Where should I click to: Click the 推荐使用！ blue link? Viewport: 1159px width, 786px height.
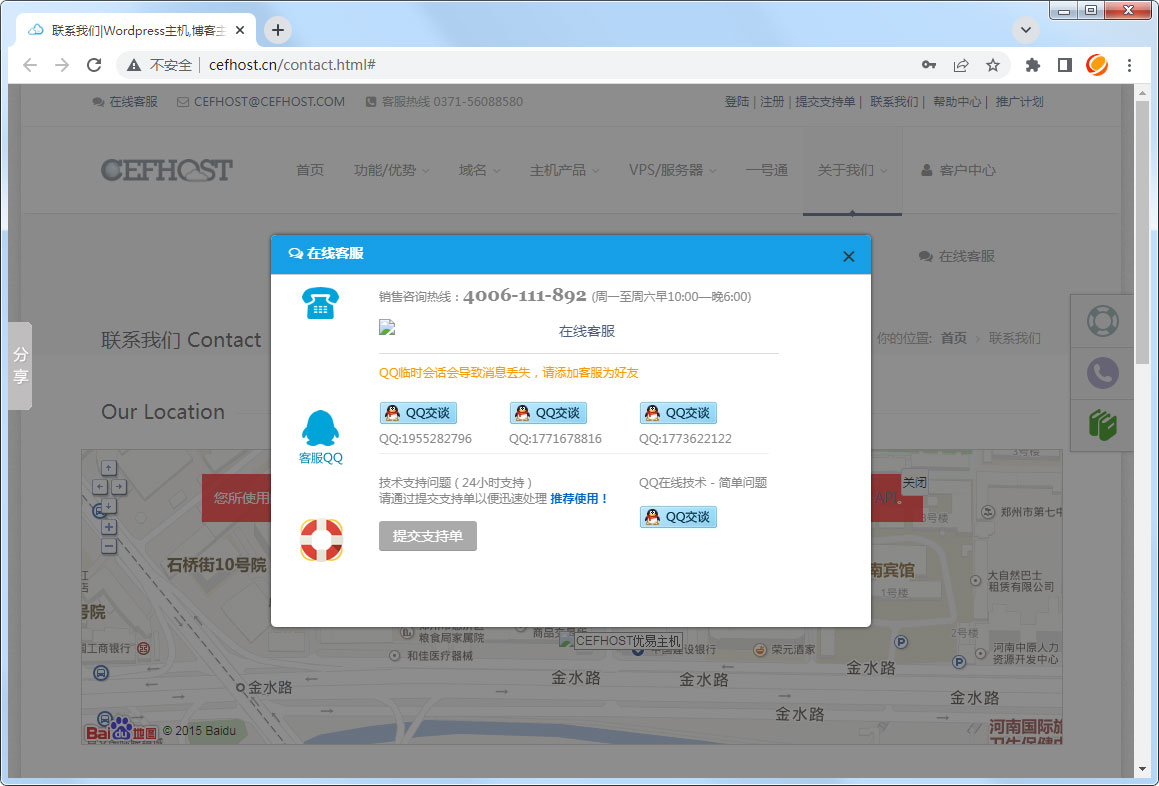click(580, 498)
